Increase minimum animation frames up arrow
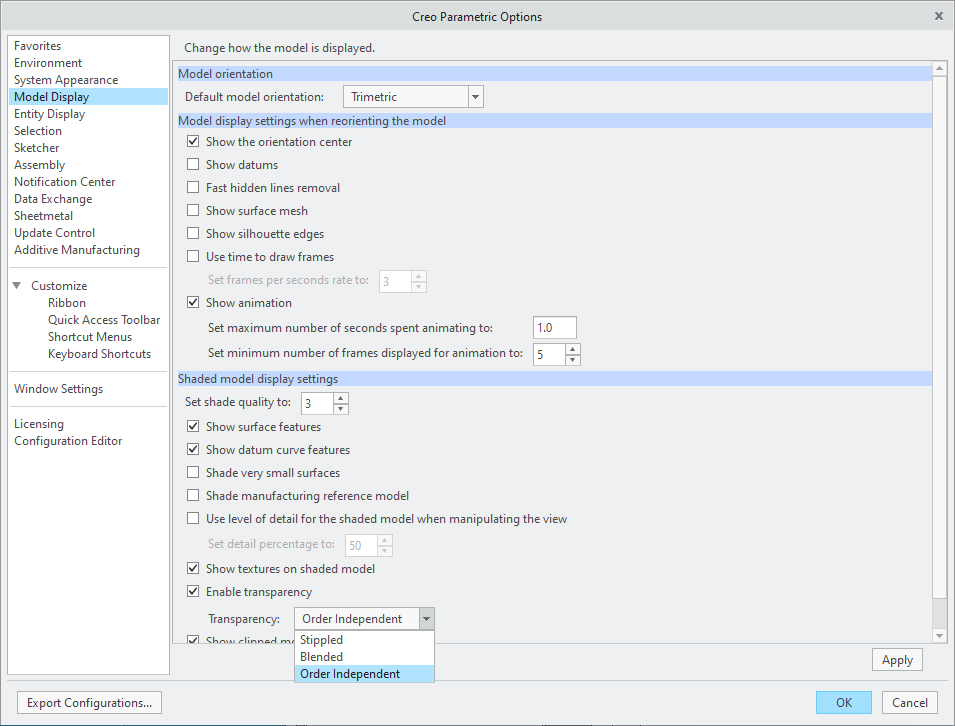The height and width of the screenshot is (726, 955). point(572,348)
